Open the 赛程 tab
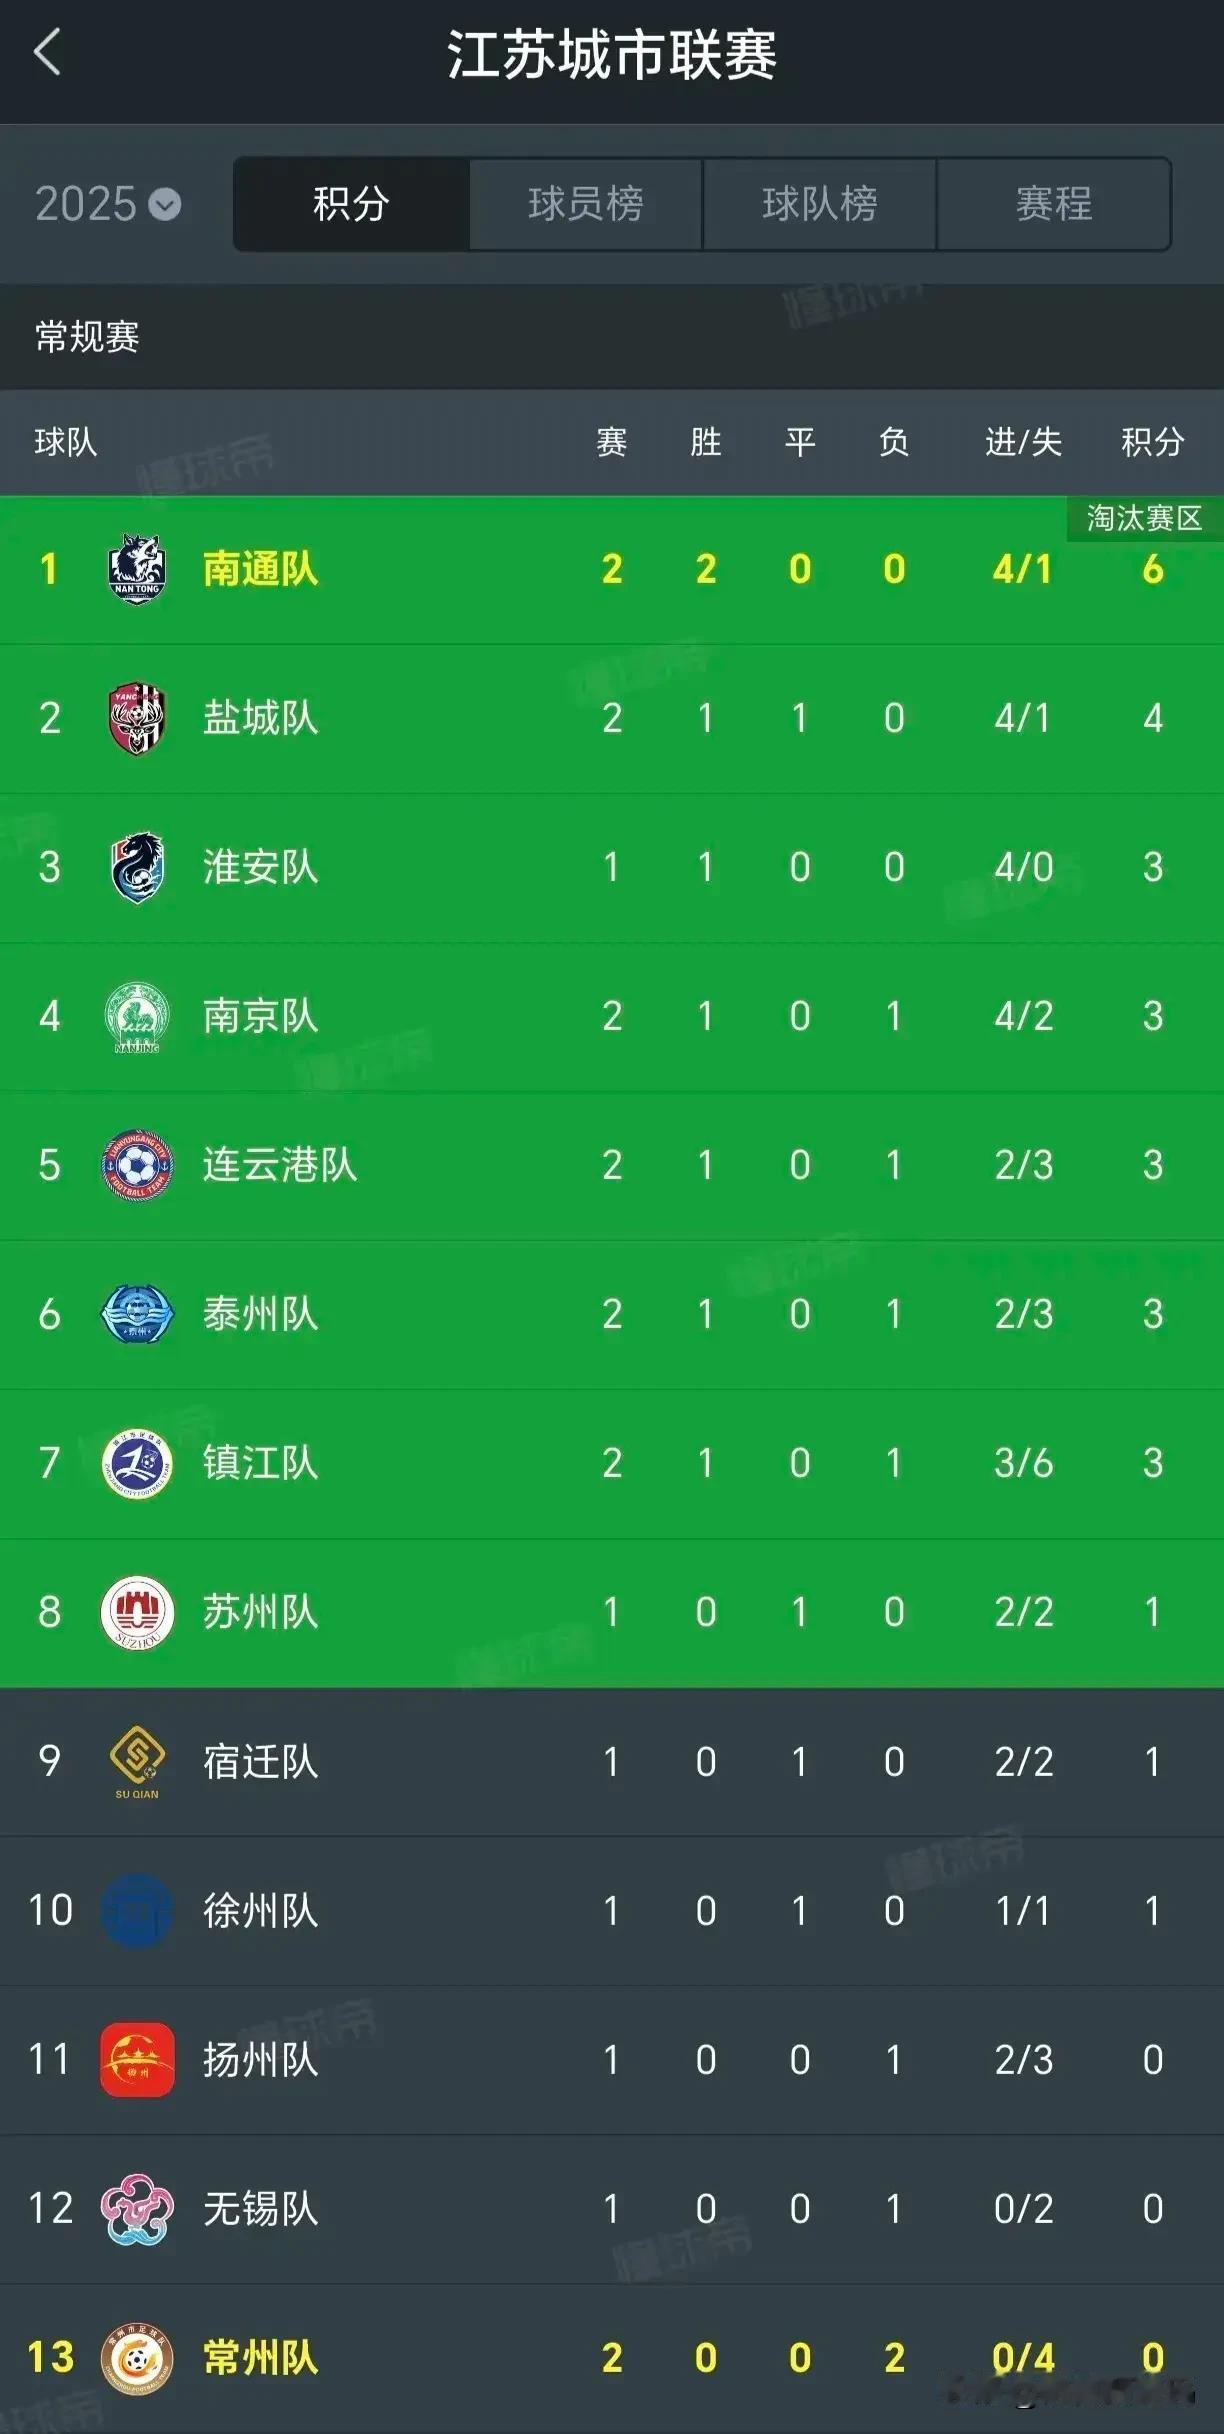Viewport: 1224px width, 2434px height. [1054, 204]
